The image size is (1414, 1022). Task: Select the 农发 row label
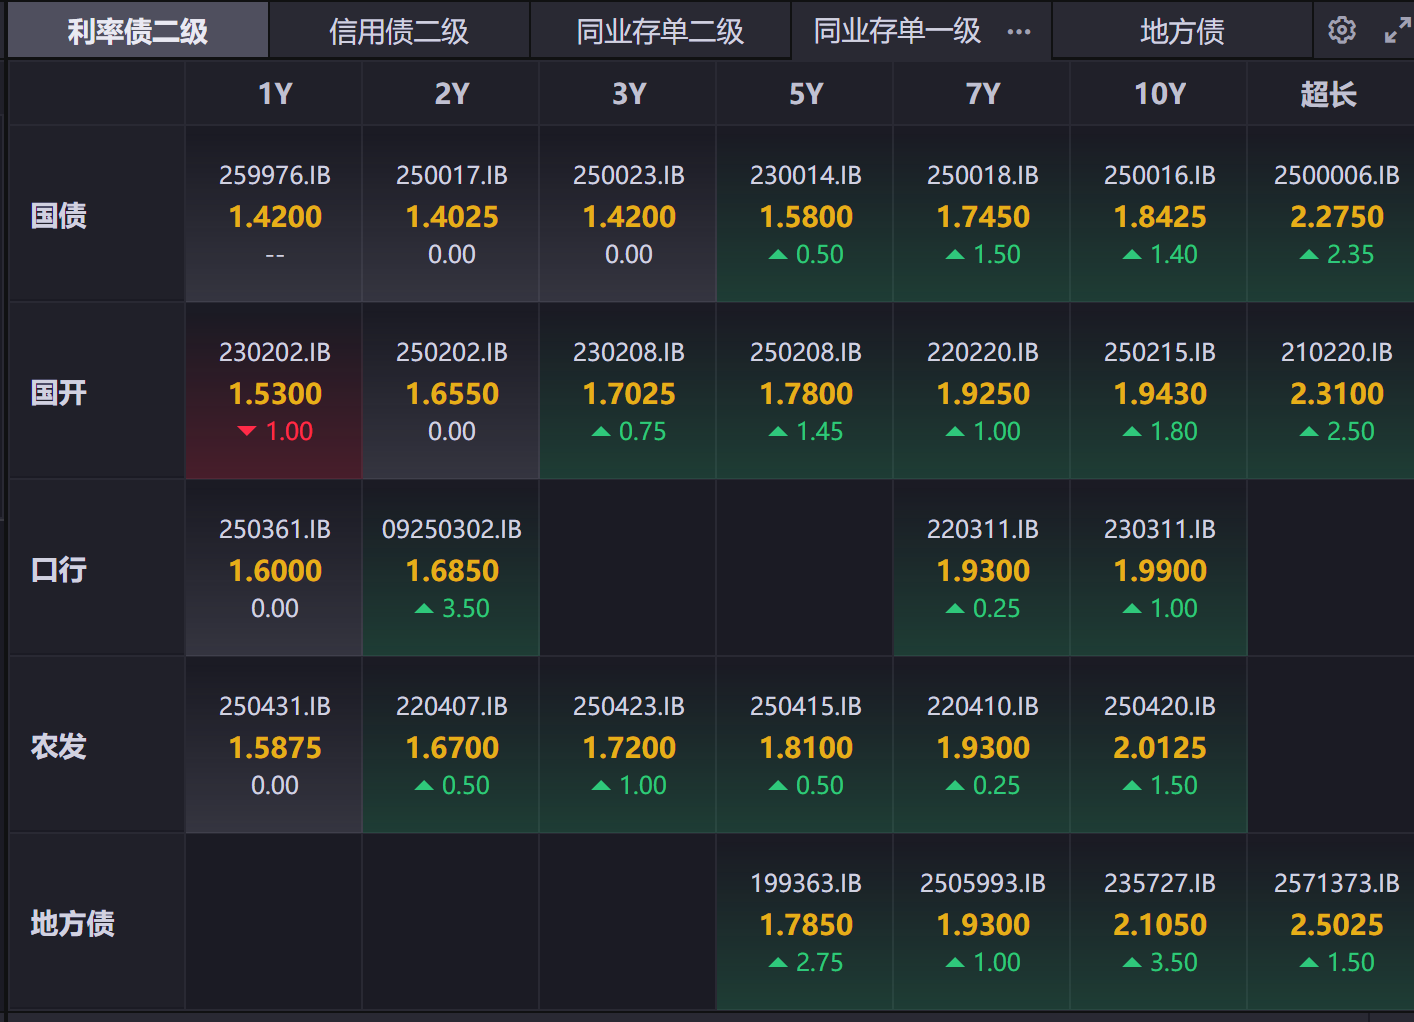59,746
